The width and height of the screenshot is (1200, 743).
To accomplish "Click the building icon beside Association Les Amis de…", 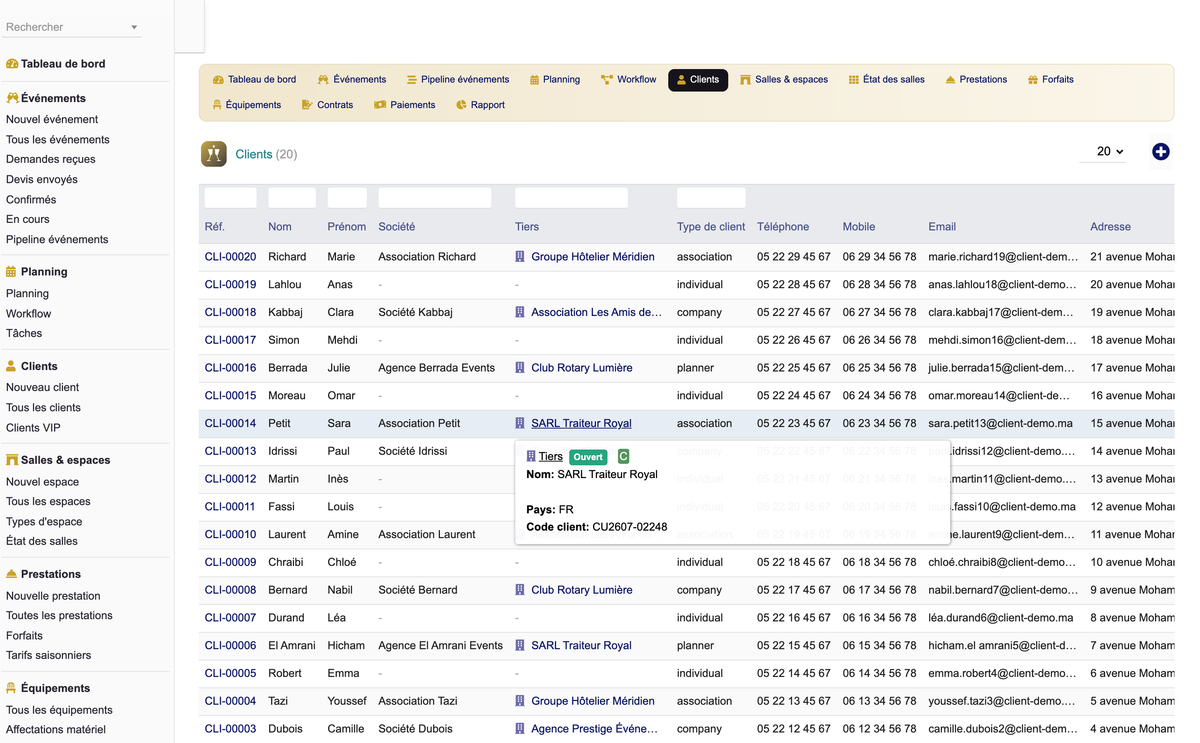I will 520,312.
